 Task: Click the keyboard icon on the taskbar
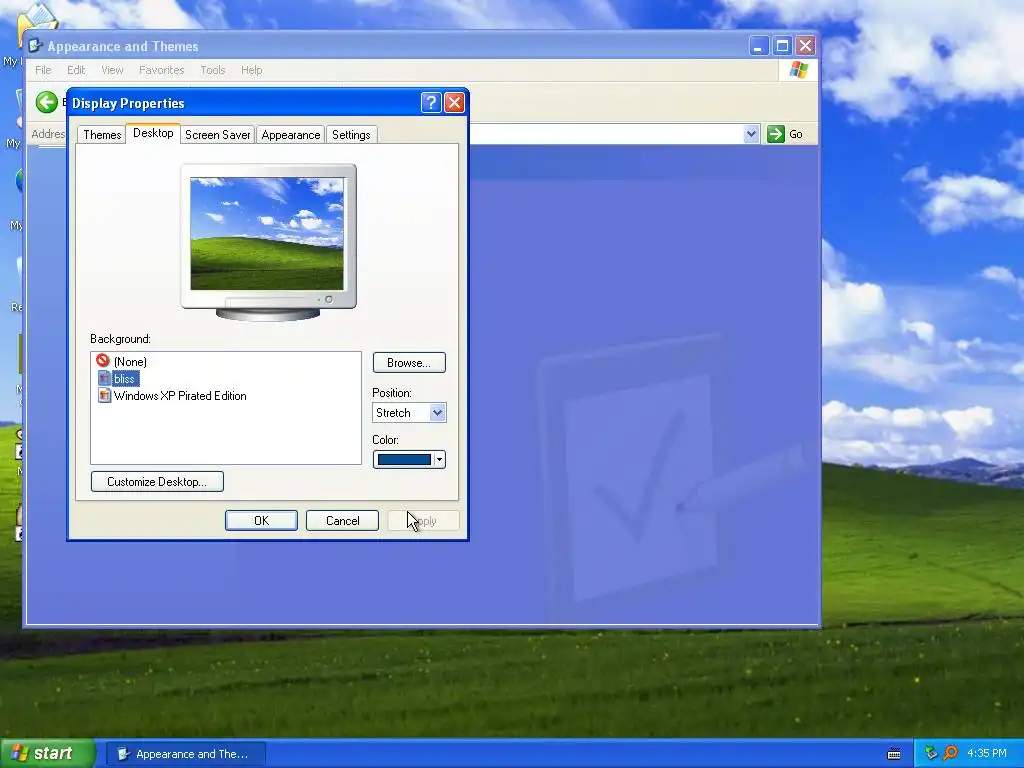coord(894,754)
